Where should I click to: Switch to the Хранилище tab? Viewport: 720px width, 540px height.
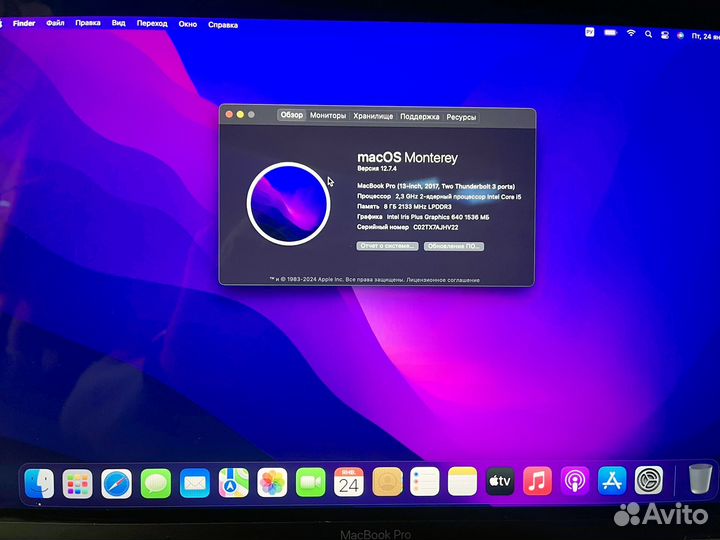[x=373, y=116]
